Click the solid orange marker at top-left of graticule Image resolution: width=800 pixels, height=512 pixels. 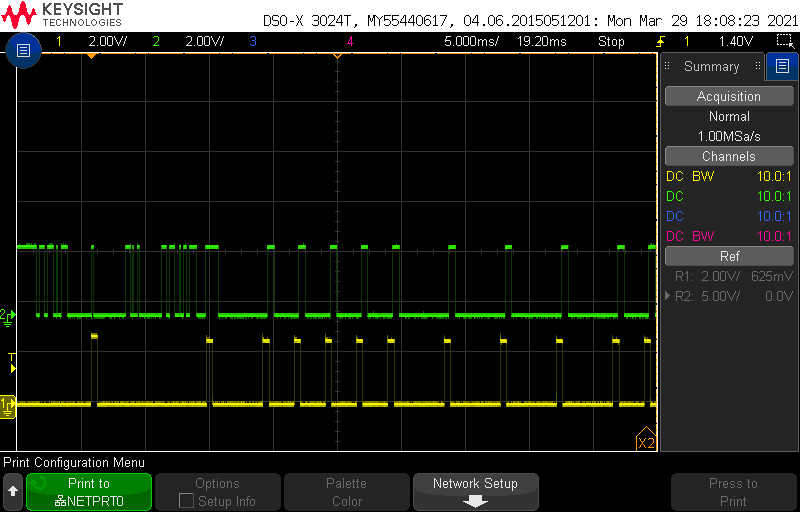click(x=91, y=56)
